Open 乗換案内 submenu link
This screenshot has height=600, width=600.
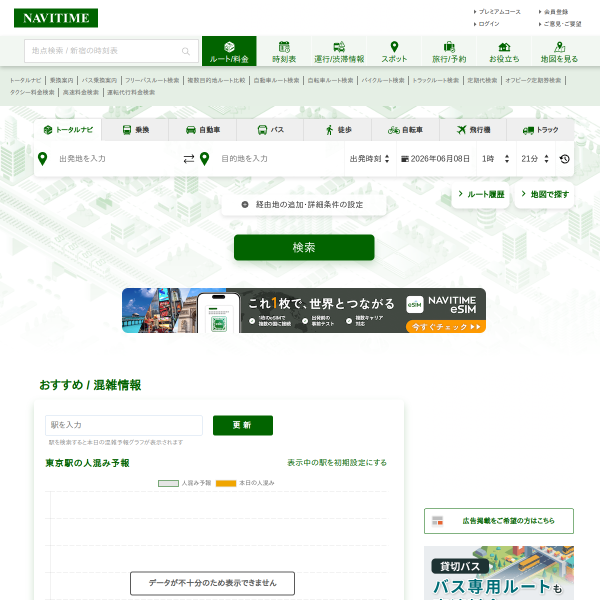62,80
